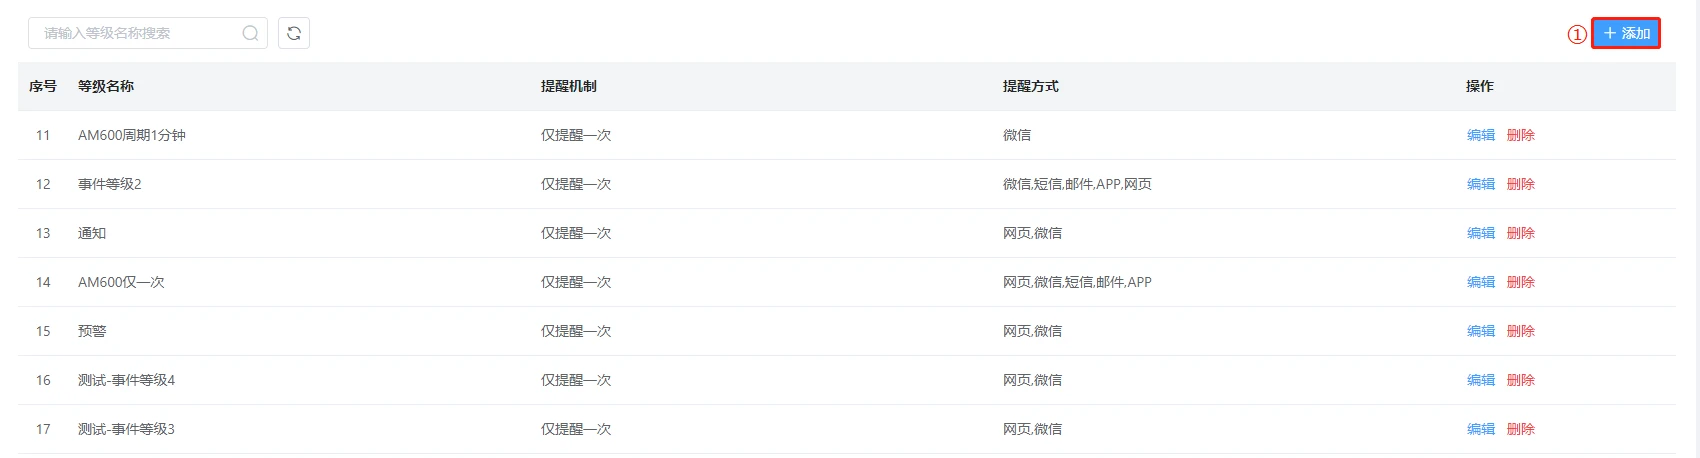
Task: Delete the 测试-事件等级3 row
Action: (1521, 429)
